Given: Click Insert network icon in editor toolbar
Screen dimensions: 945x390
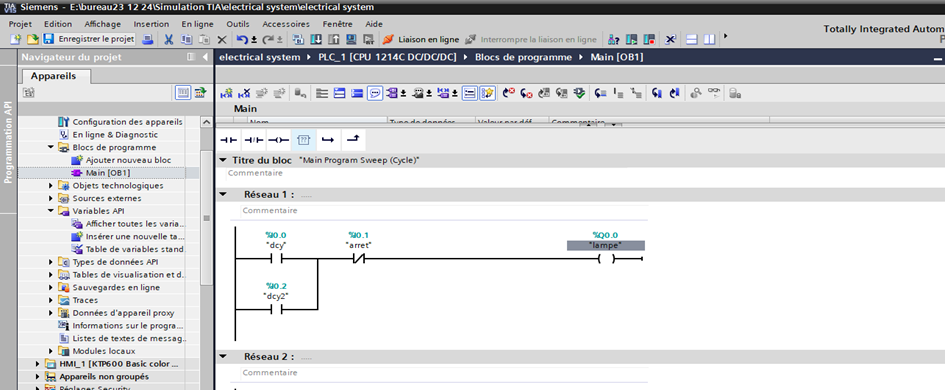Looking at the screenshot, I should (227, 93).
